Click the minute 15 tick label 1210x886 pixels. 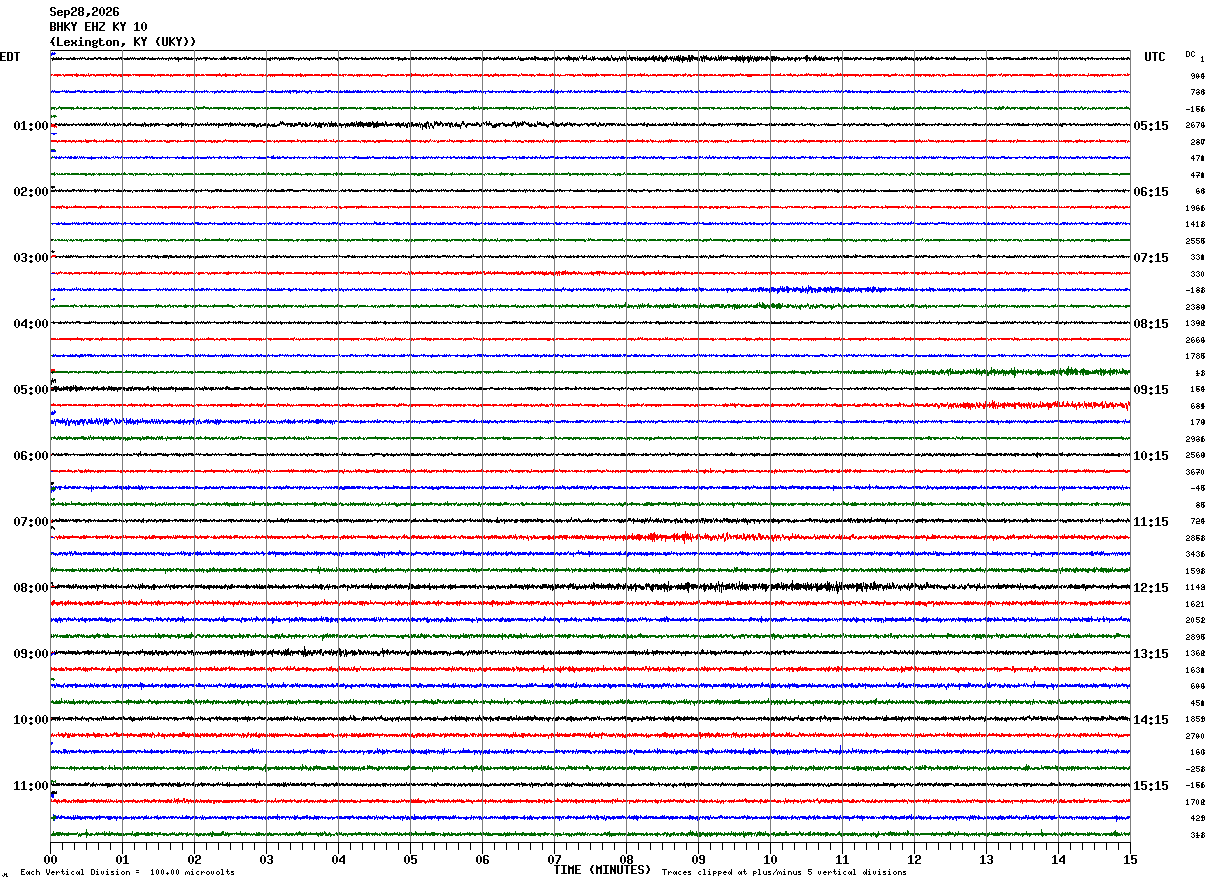click(1130, 859)
